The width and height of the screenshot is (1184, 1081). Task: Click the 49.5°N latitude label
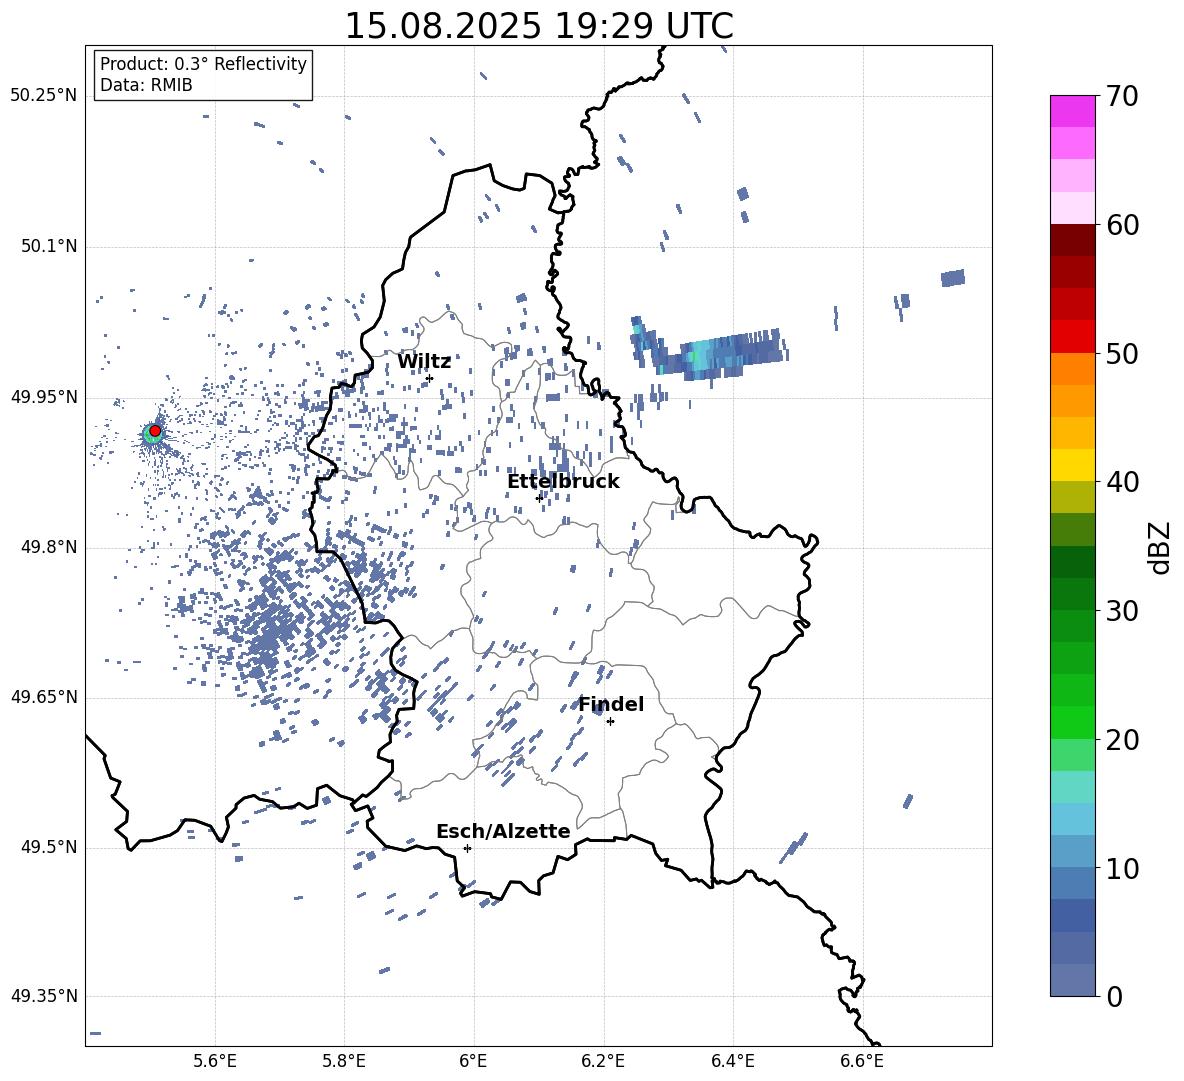click(x=48, y=847)
